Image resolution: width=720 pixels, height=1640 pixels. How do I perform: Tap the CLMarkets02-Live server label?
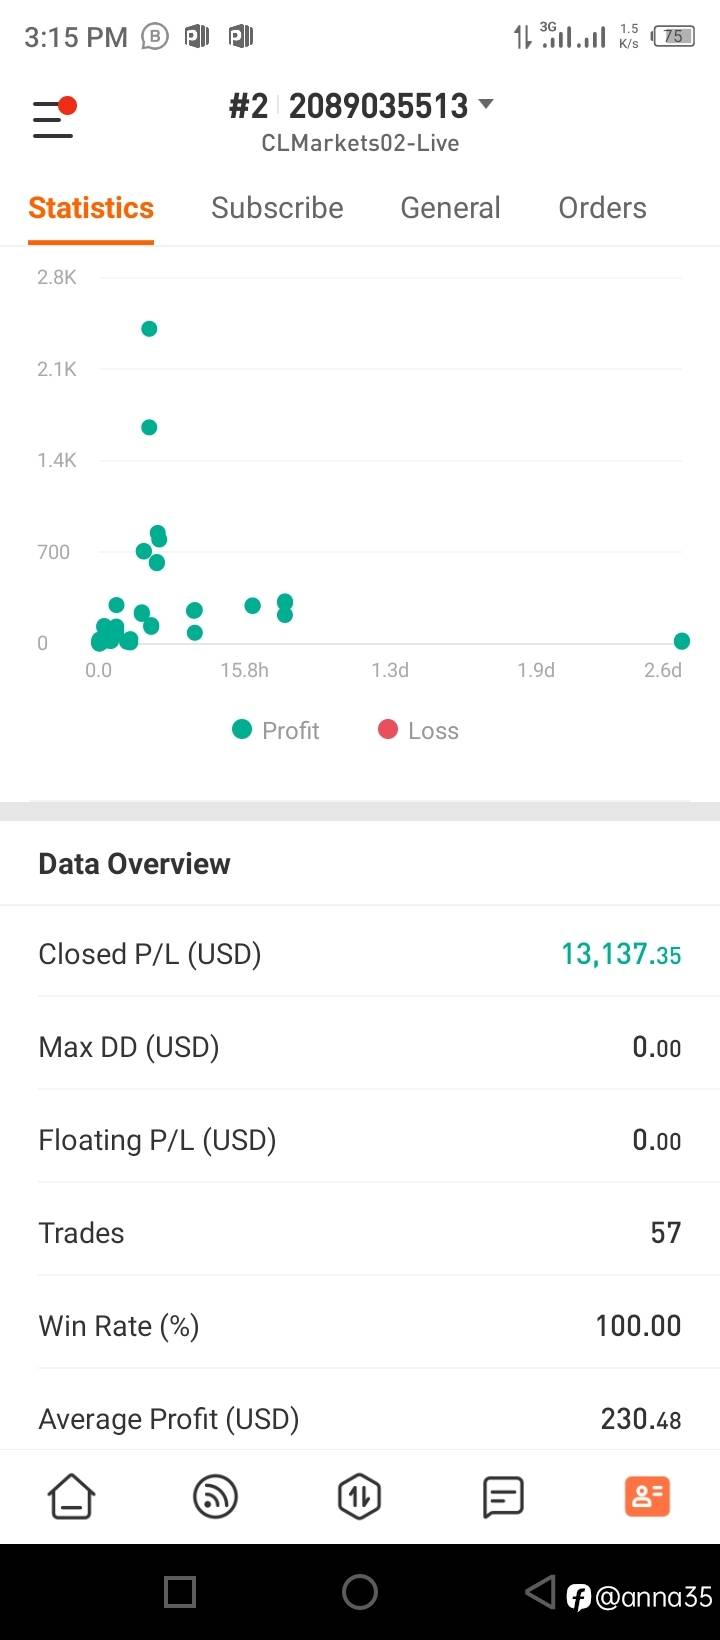click(x=360, y=143)
